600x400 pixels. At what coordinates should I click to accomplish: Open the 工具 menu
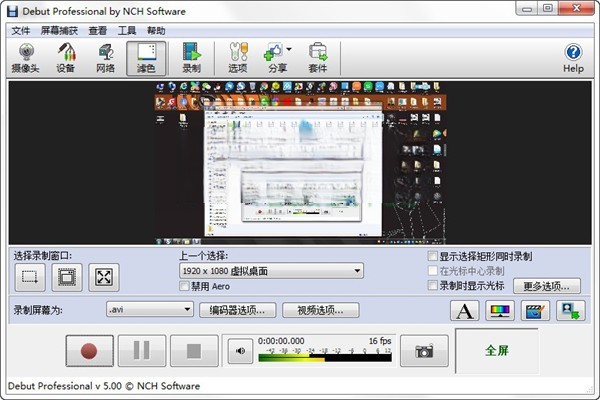(127, 31)
